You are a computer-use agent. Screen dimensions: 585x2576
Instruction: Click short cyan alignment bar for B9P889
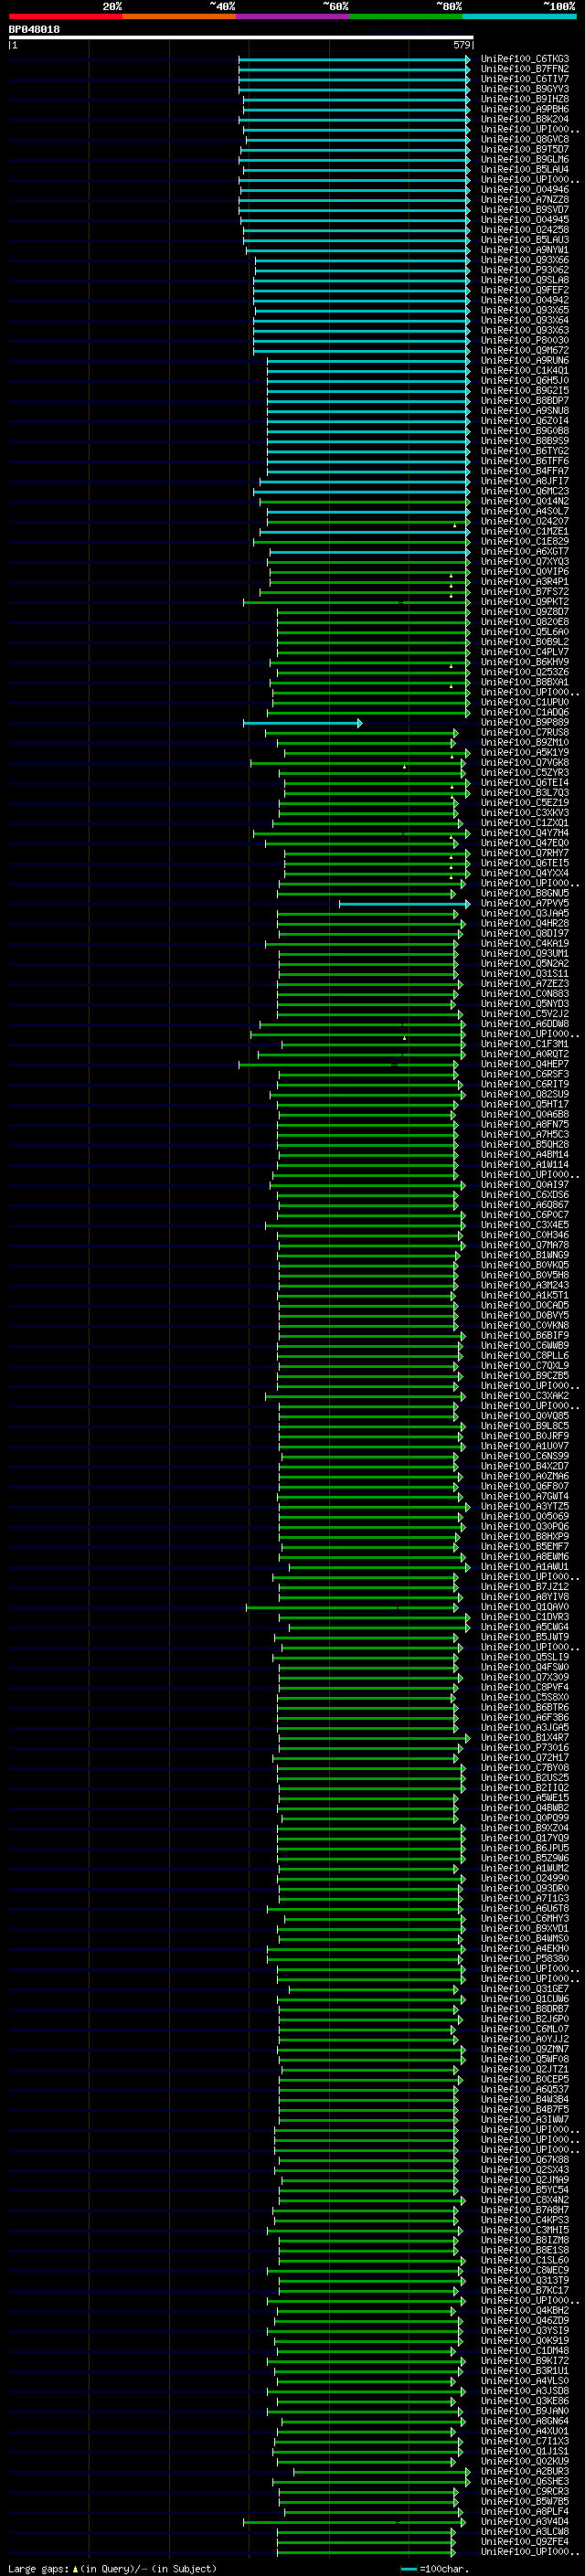[x=302, y=722]
